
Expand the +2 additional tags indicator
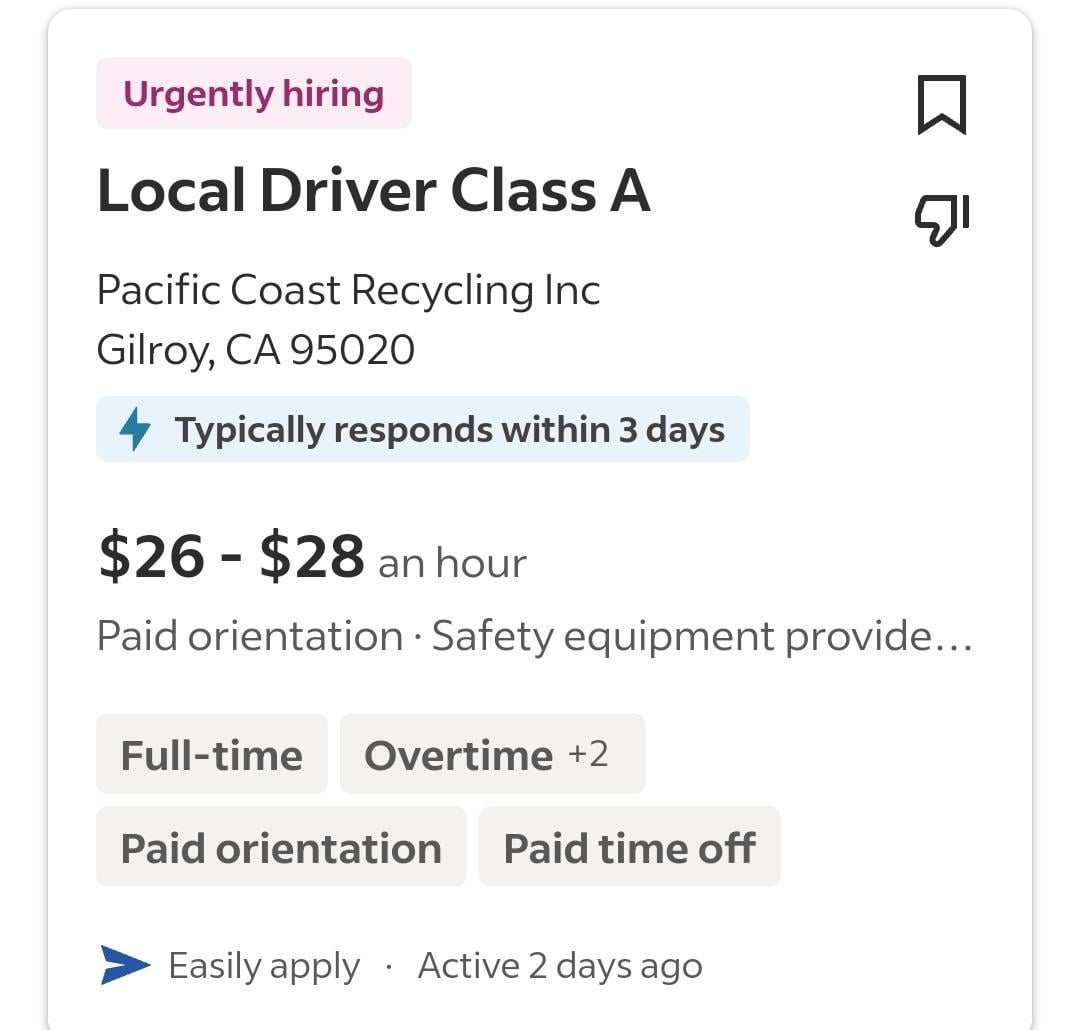(x=588, y=754)
